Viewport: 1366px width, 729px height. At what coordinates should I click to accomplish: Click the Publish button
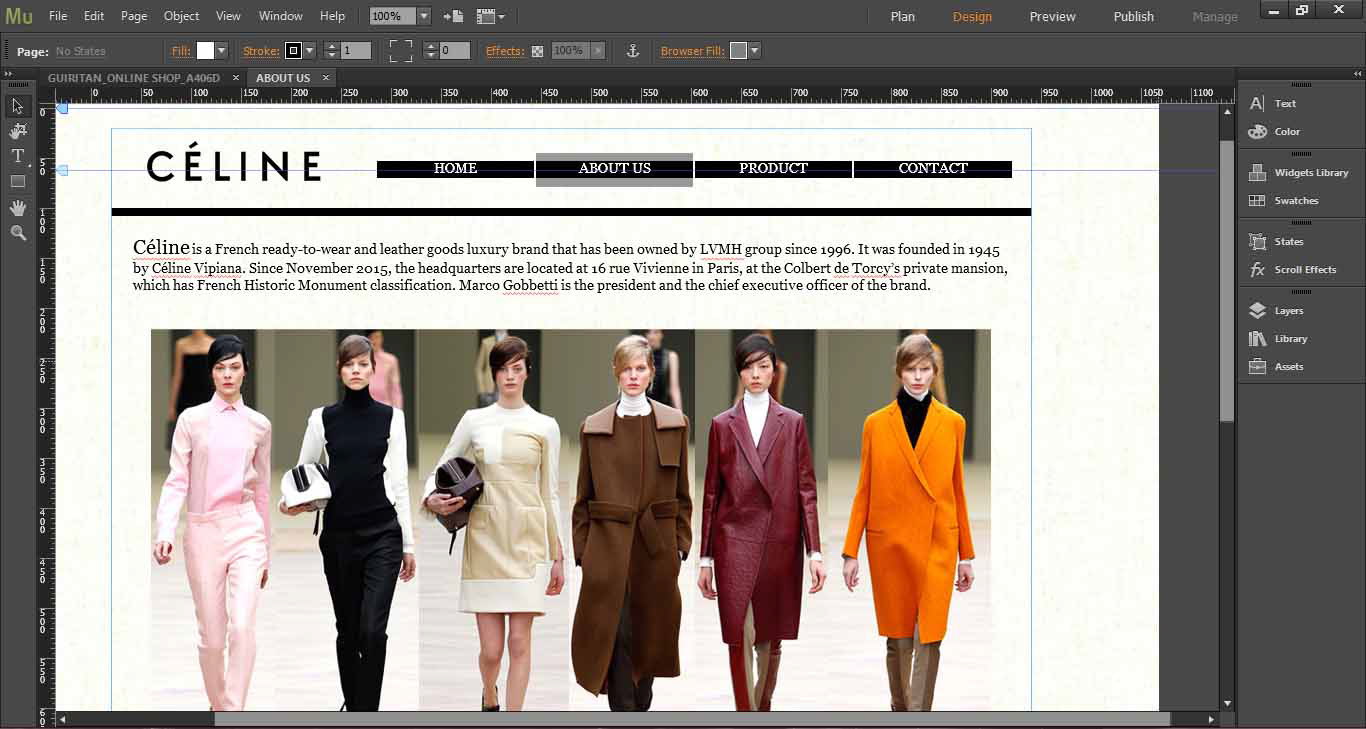click(1134, 16)
